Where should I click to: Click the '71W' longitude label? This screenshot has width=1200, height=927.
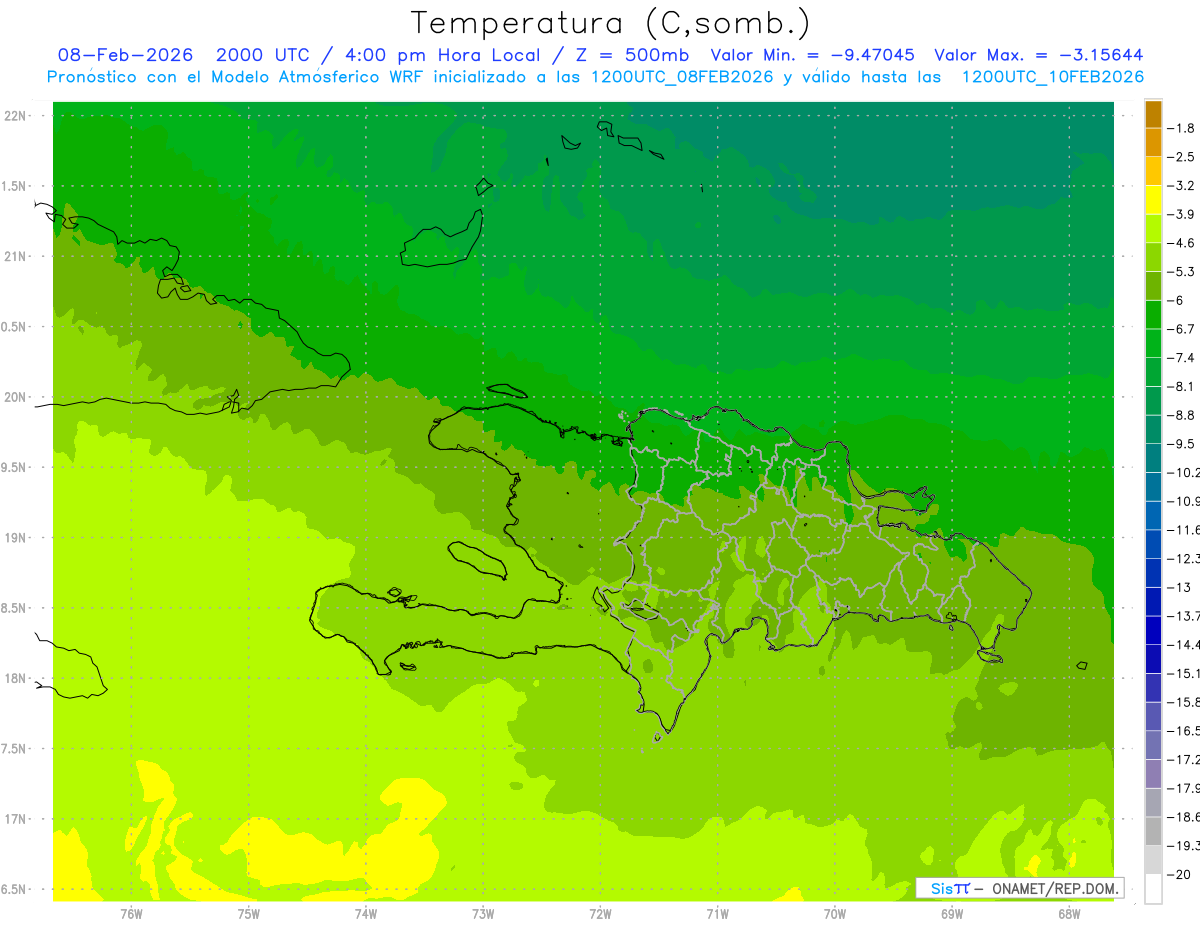click(x=717, y=913)
